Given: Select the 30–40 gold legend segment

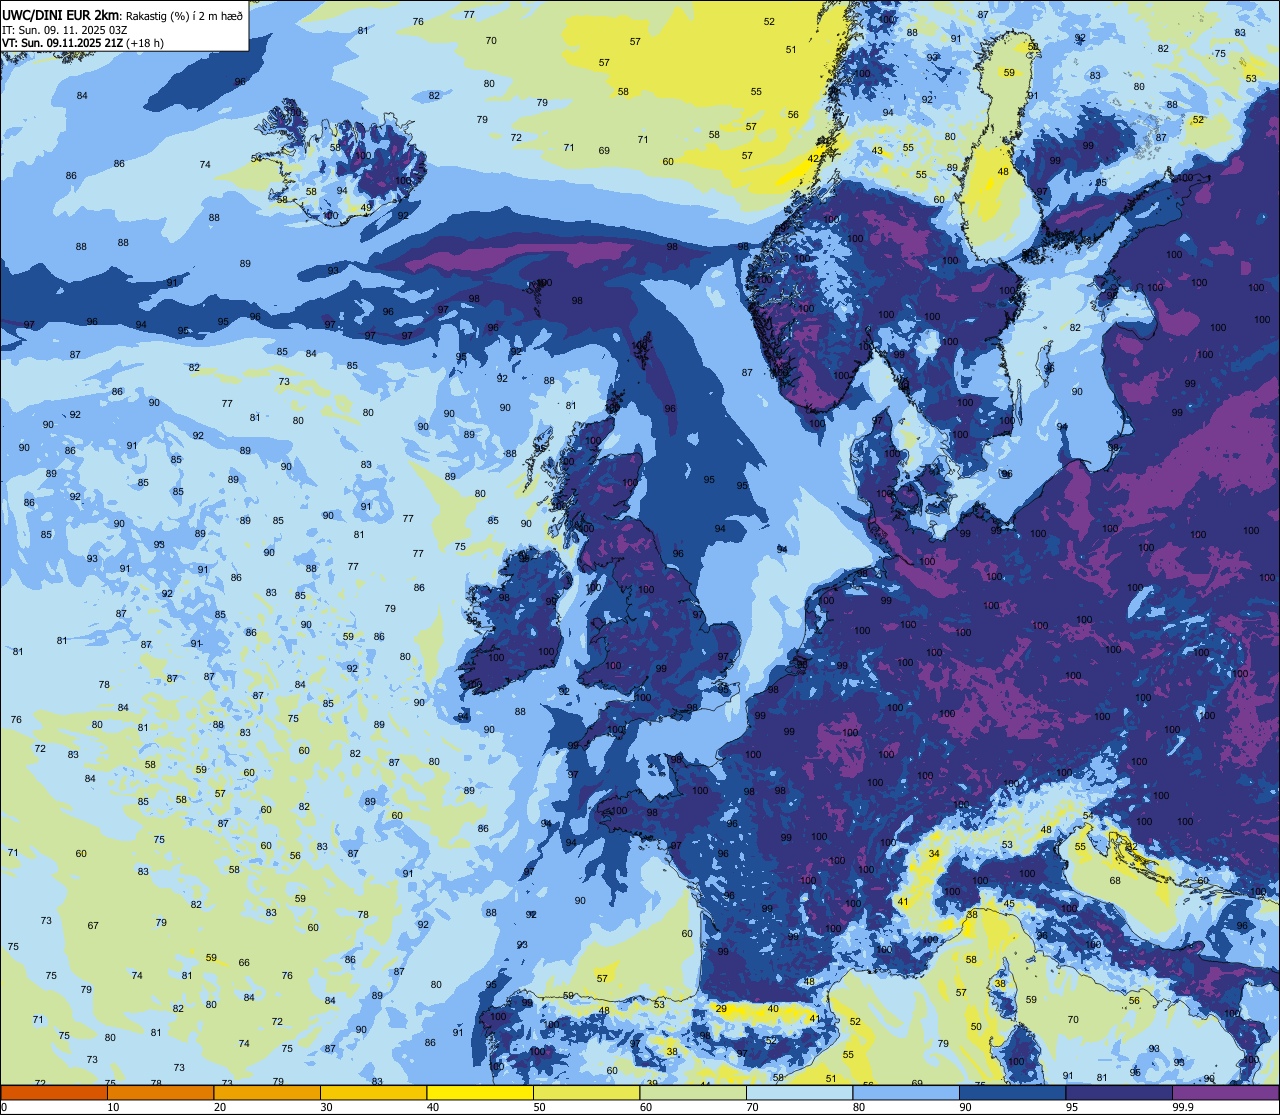Looking at the screenshot, I should (374, 1092).
